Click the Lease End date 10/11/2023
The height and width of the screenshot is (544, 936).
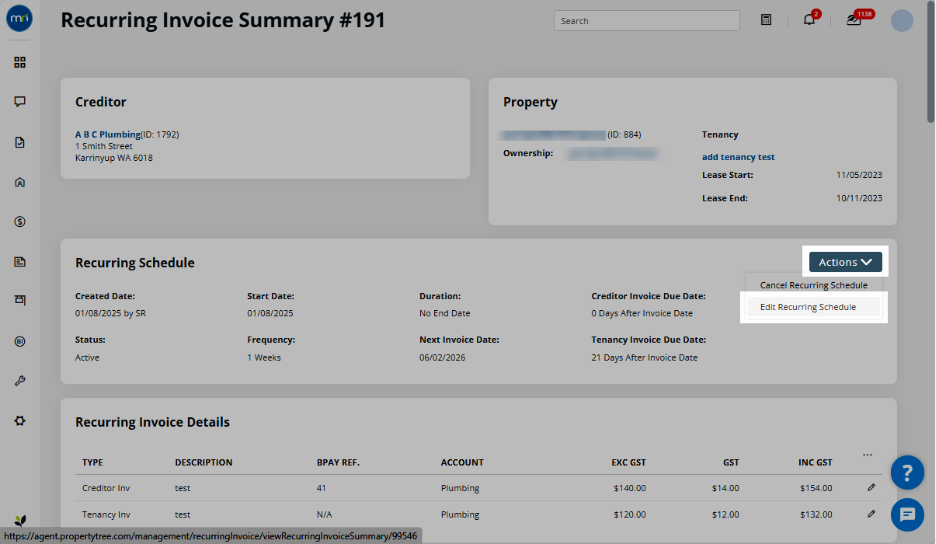pos(859,198)
